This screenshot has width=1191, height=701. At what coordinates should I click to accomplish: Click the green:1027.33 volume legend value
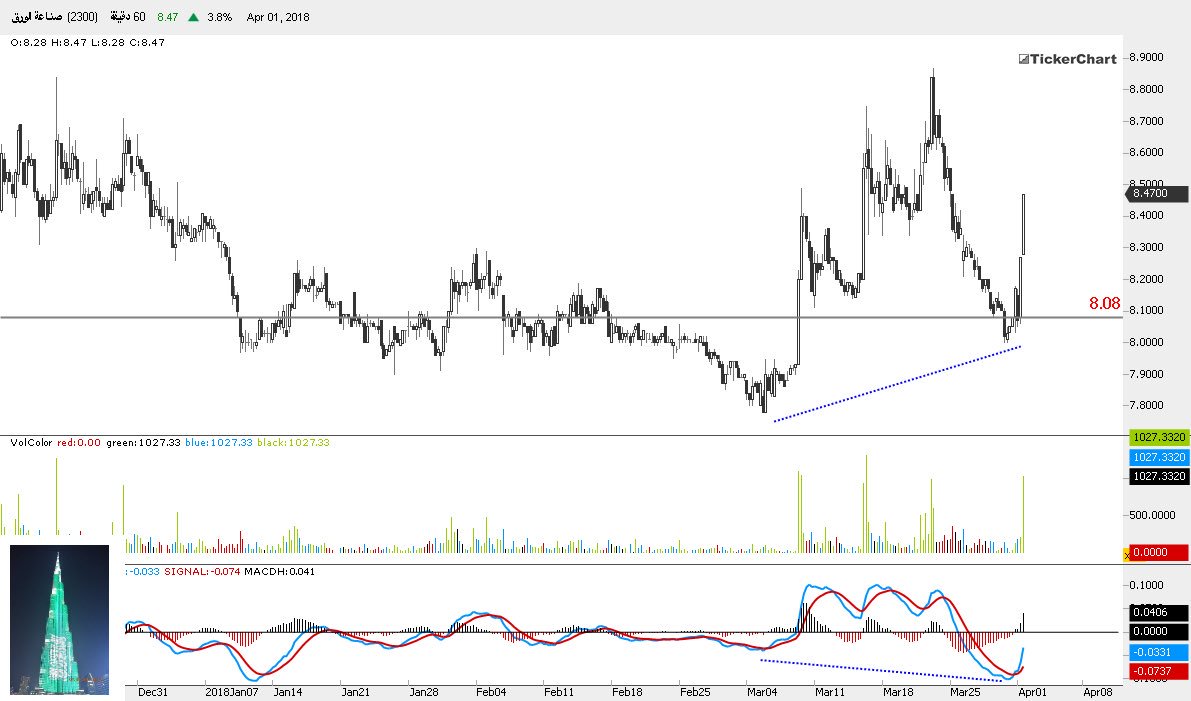pos(143,442)
